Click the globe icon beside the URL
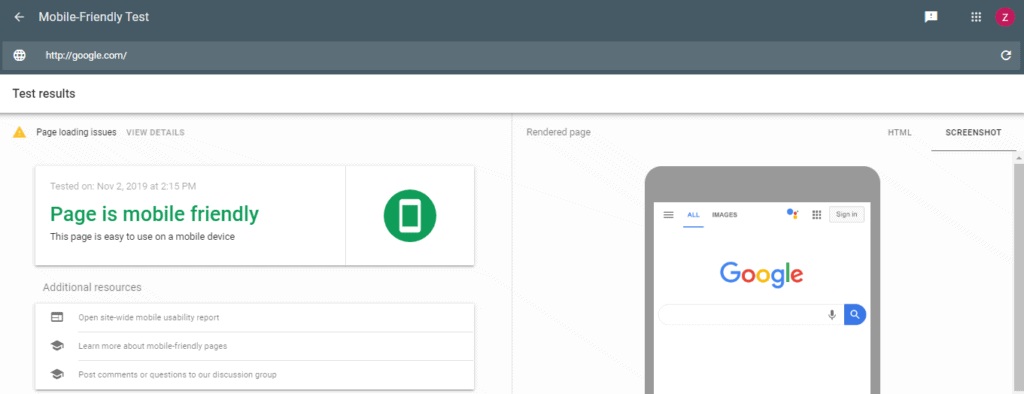This screenshot has width=1024, height=394. coord(20,56)
